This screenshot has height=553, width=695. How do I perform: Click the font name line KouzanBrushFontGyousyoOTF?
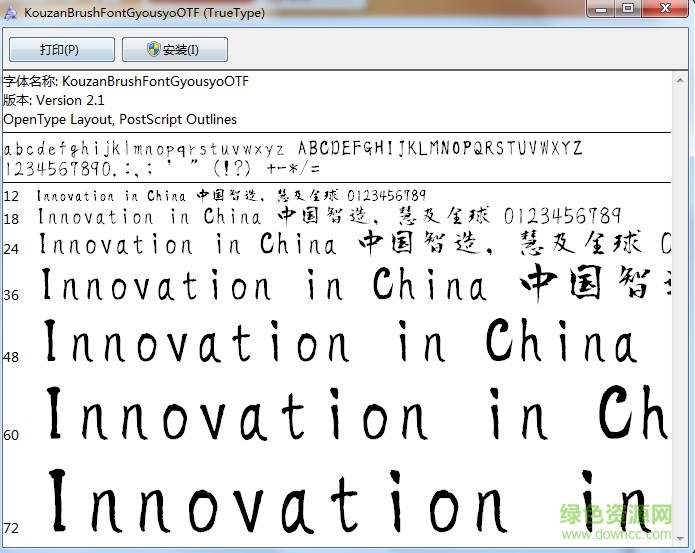pyautogui.click(x=126, y=82)
